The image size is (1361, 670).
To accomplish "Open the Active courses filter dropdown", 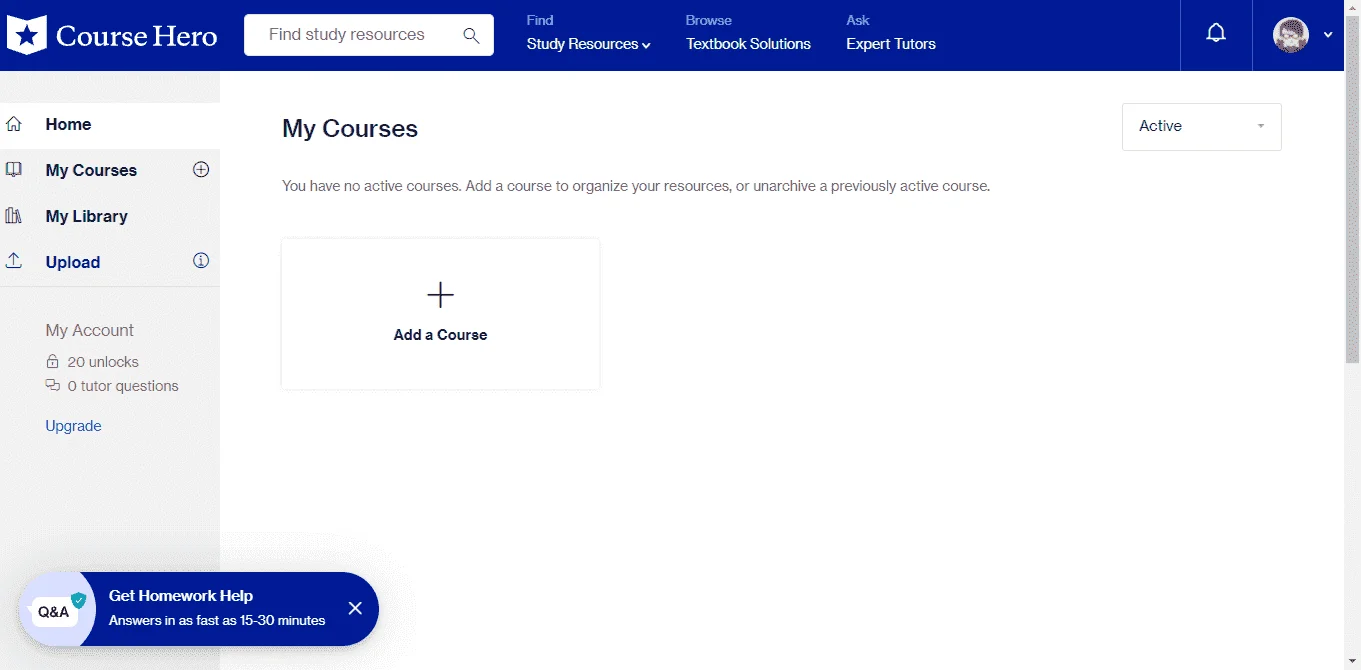I will (x=1202, y=127).
